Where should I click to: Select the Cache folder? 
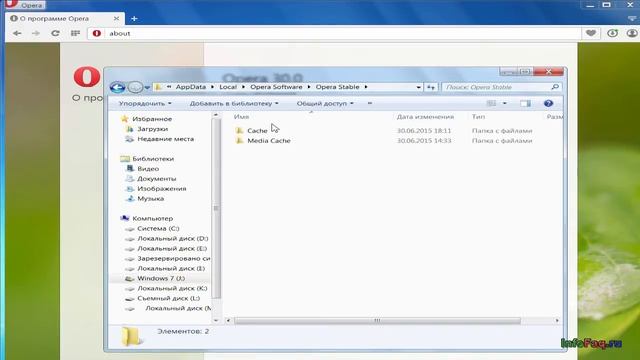coord(257,131)
